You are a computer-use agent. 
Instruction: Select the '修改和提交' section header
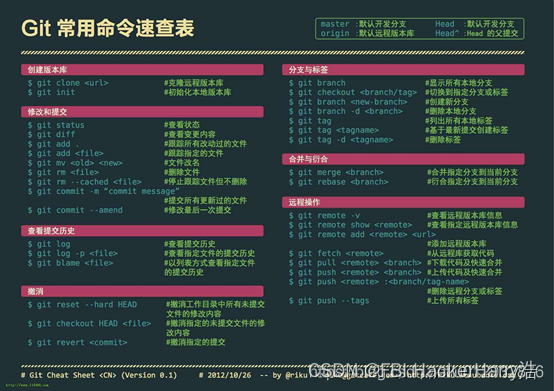[142, 112]
